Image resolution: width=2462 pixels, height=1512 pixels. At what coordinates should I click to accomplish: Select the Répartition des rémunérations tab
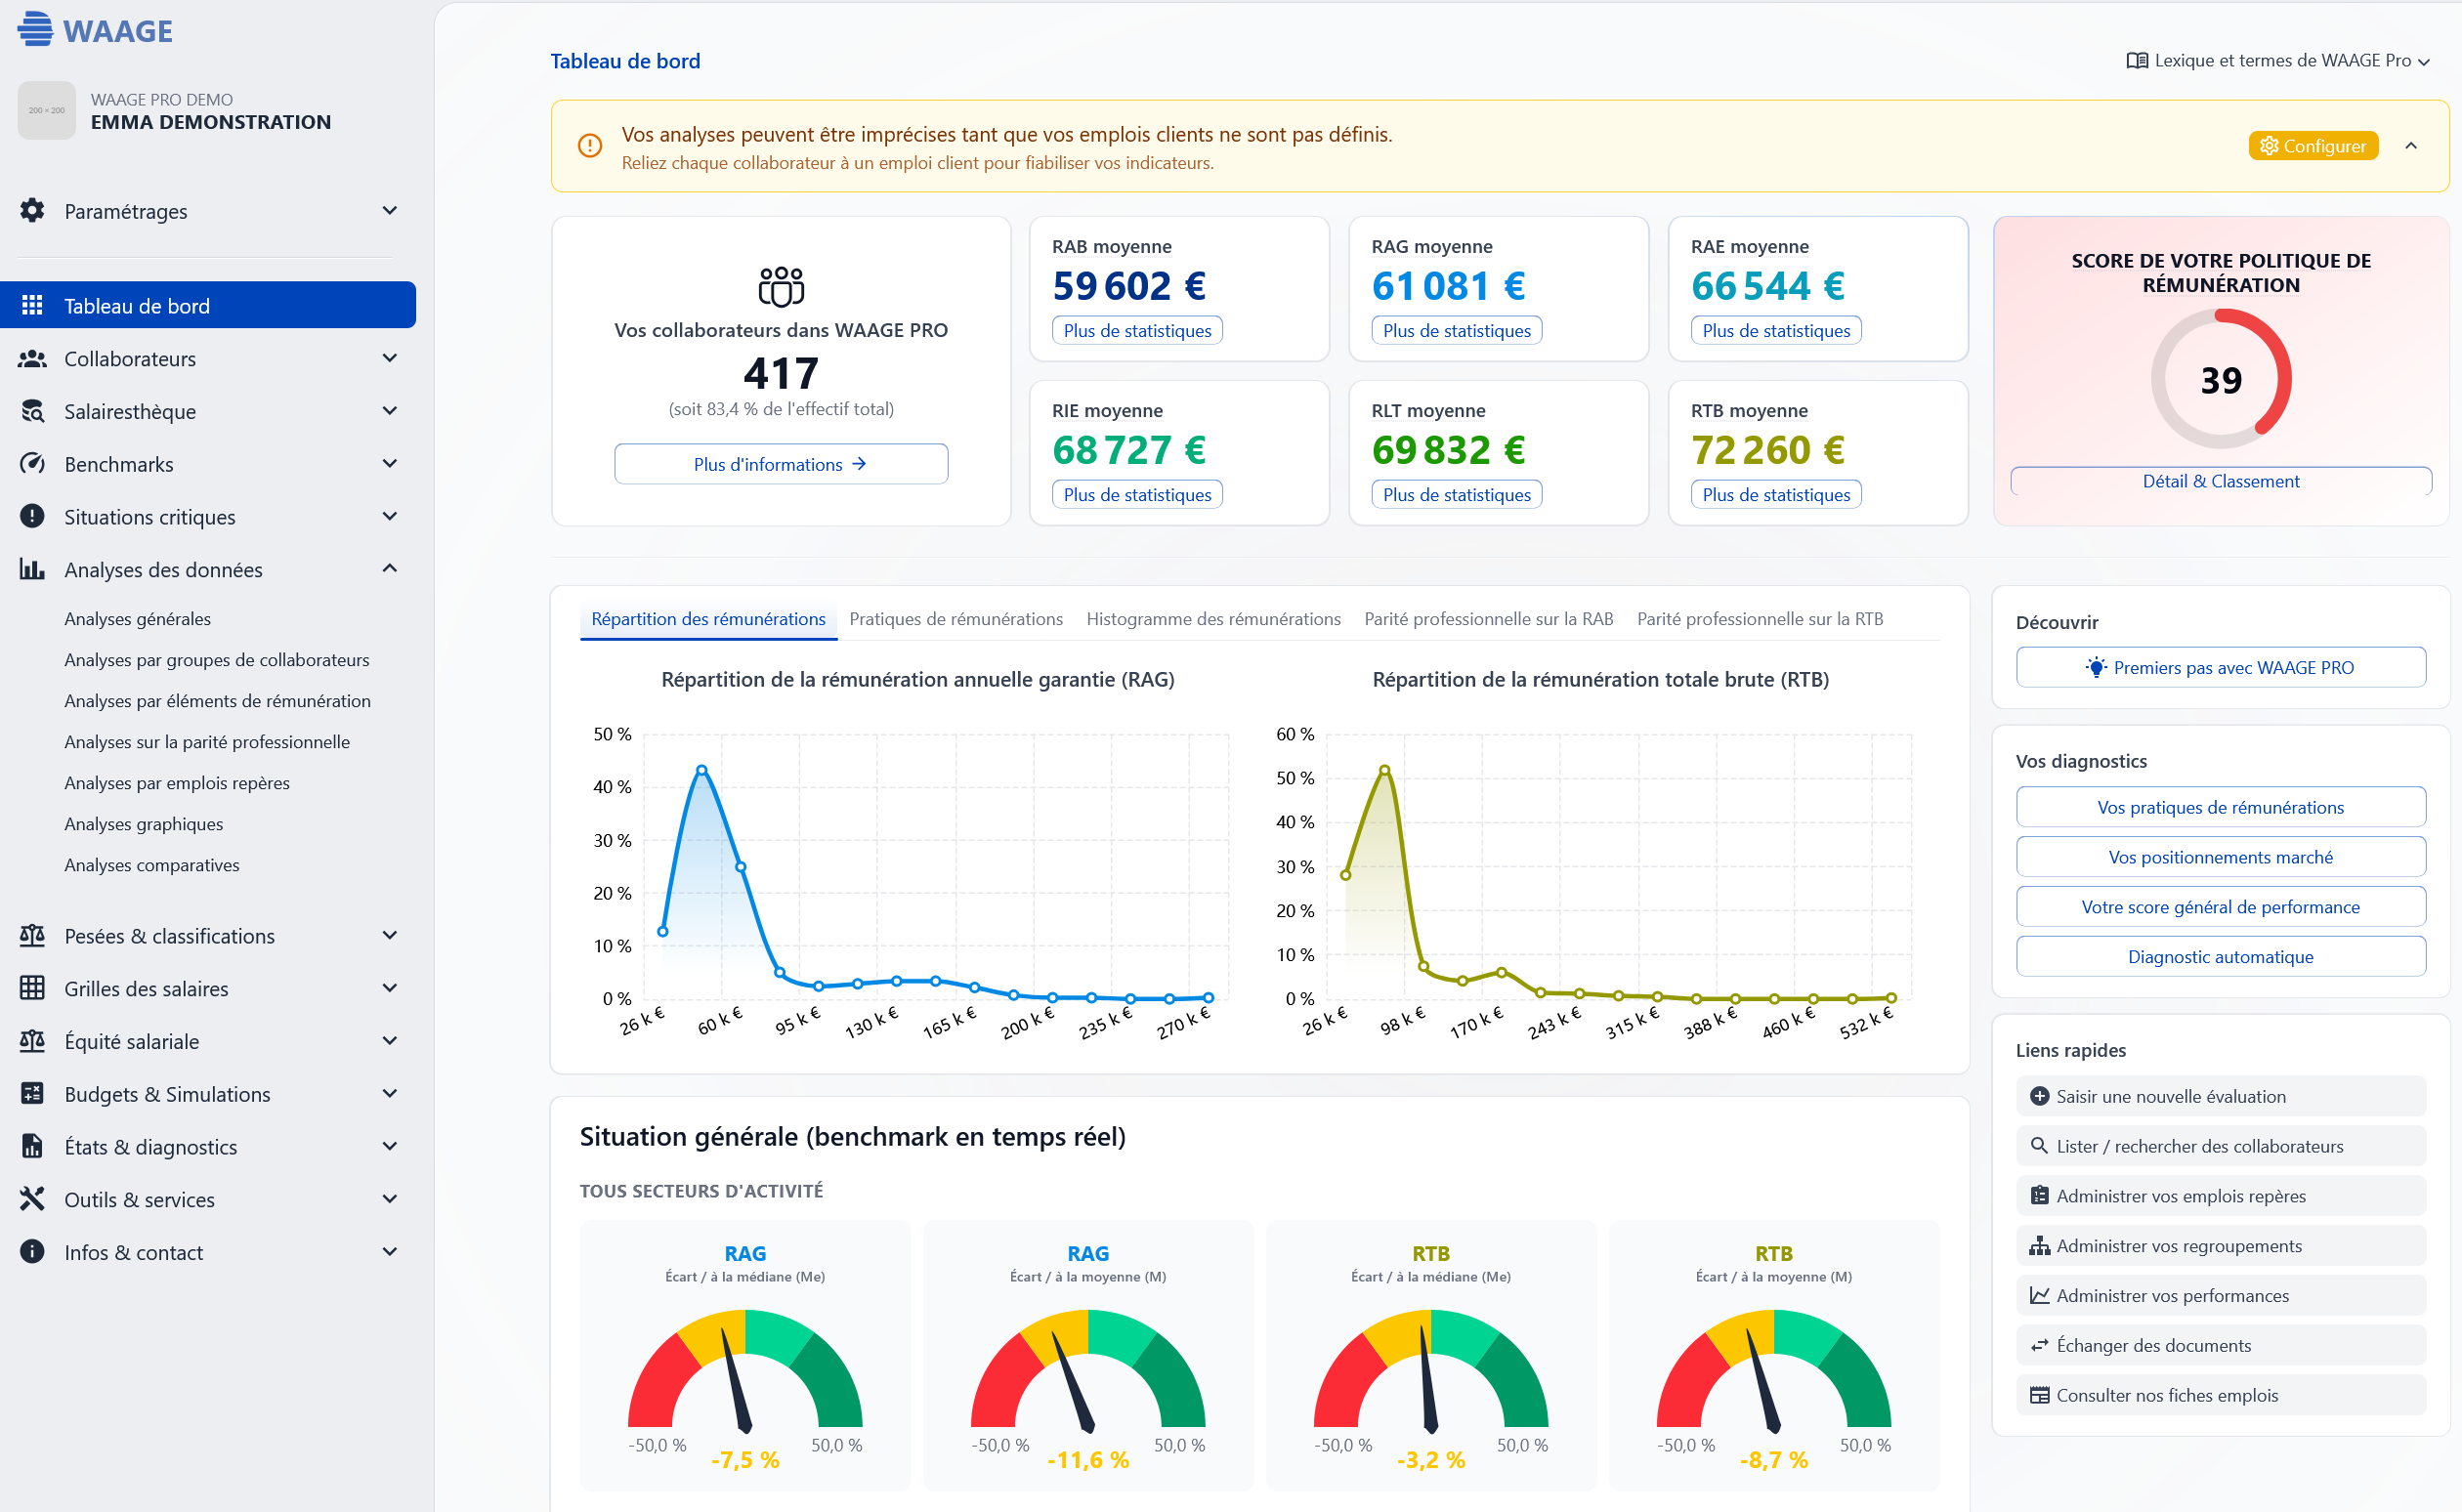pos(708,619)
